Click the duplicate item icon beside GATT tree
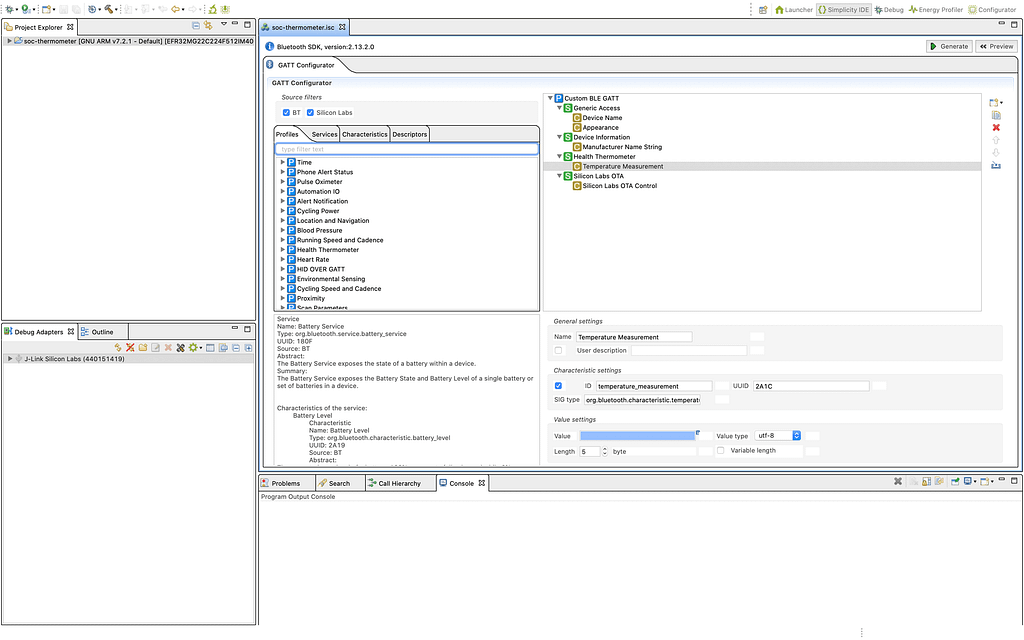 [x=996, y=115]
